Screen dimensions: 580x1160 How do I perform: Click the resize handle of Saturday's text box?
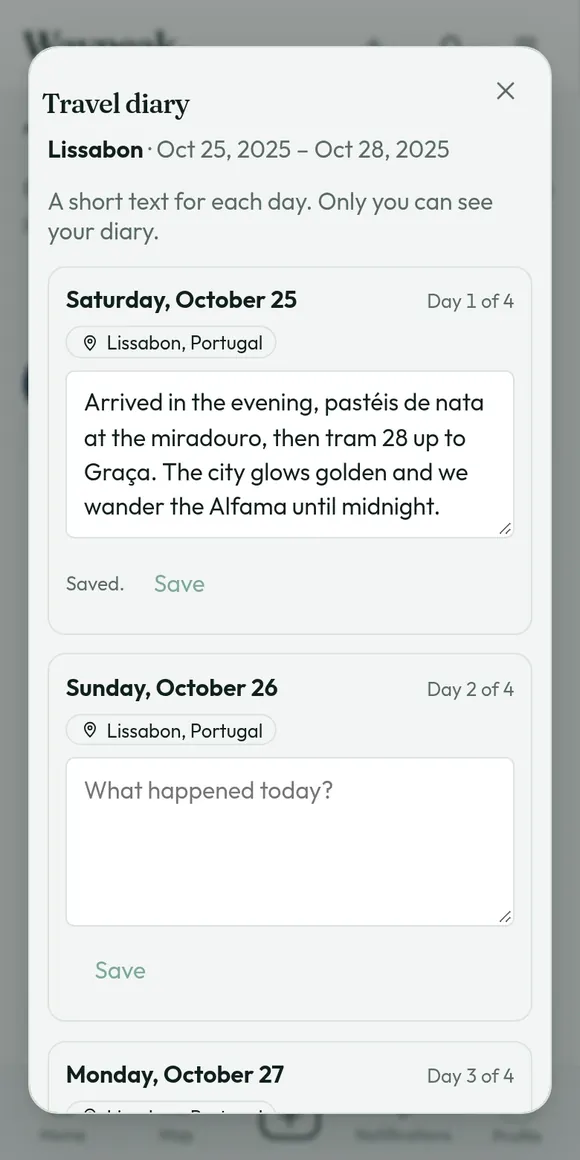pyautogui.click(x=505, y=528)
